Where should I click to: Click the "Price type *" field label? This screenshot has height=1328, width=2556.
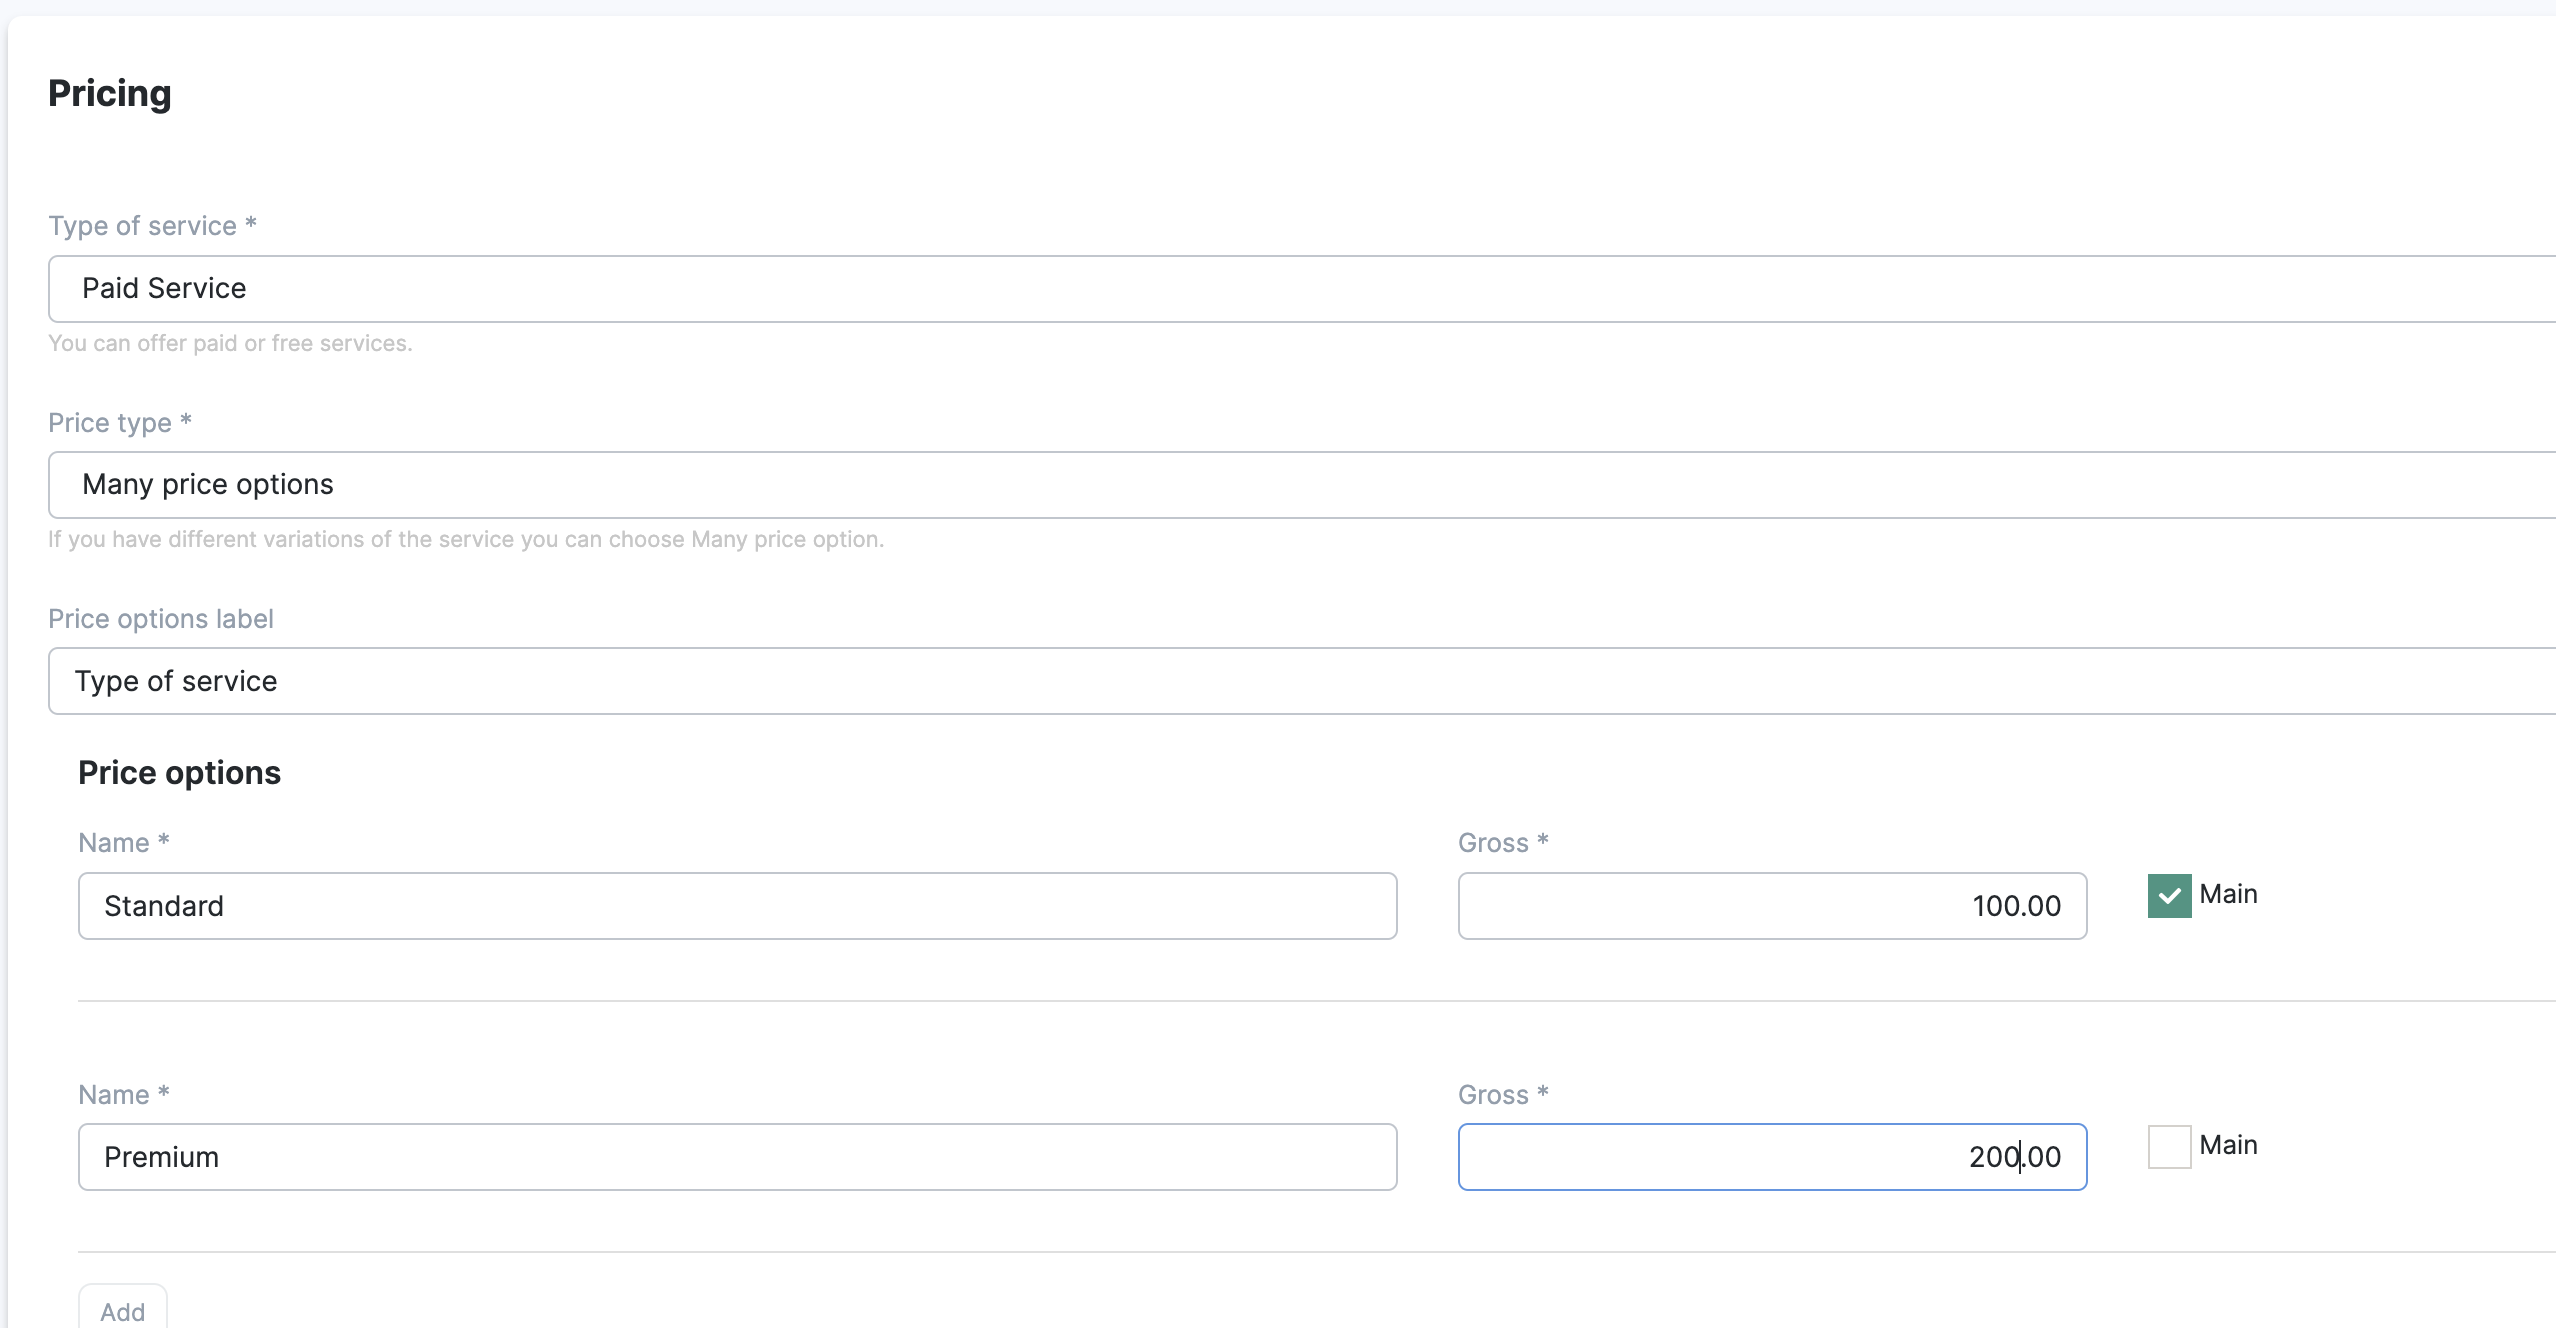(119, 423)
